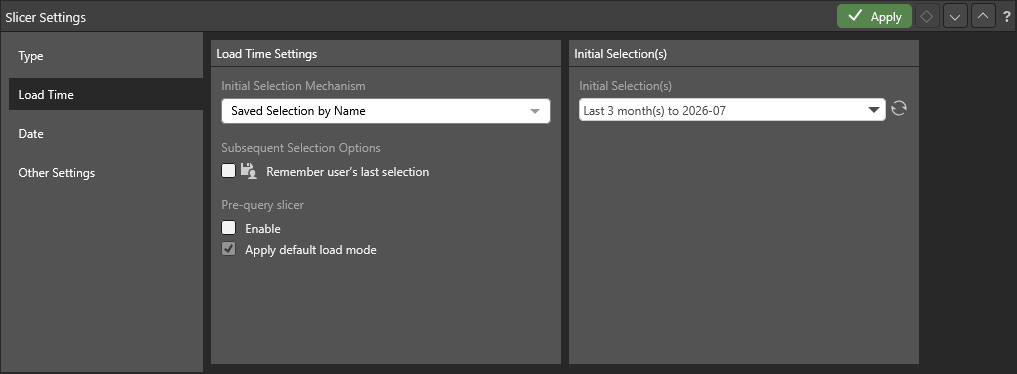Refresh the Initial Selection(s) list
Viewport: 1017px width, 374px height.
[x=898, y=108]
